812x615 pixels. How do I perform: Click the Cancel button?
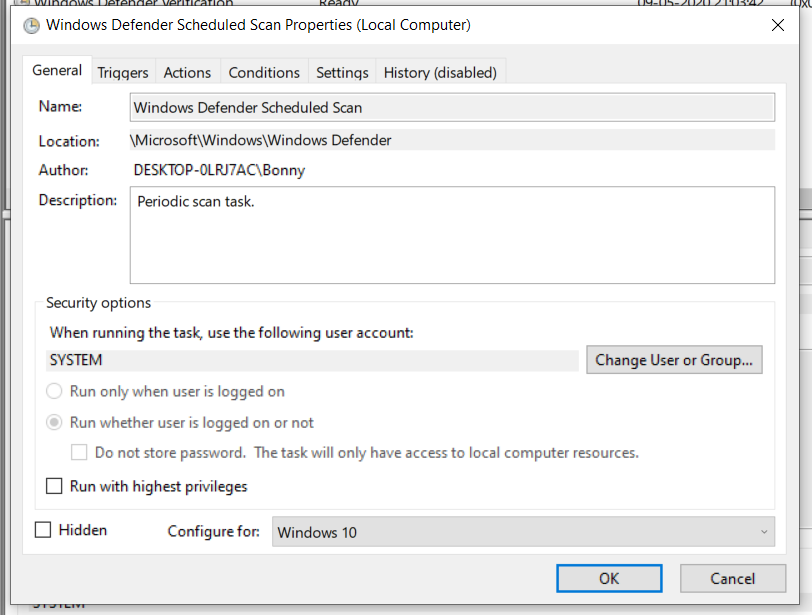pyautogui.click(x=732, y=578)
